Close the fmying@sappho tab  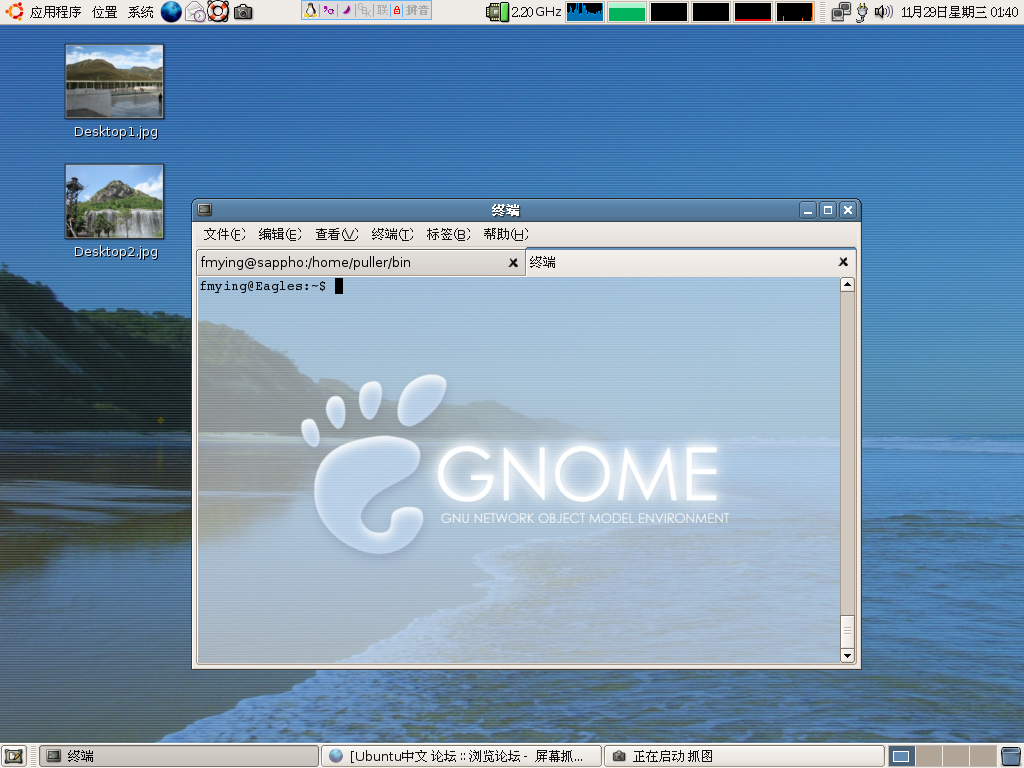[513, 263]
